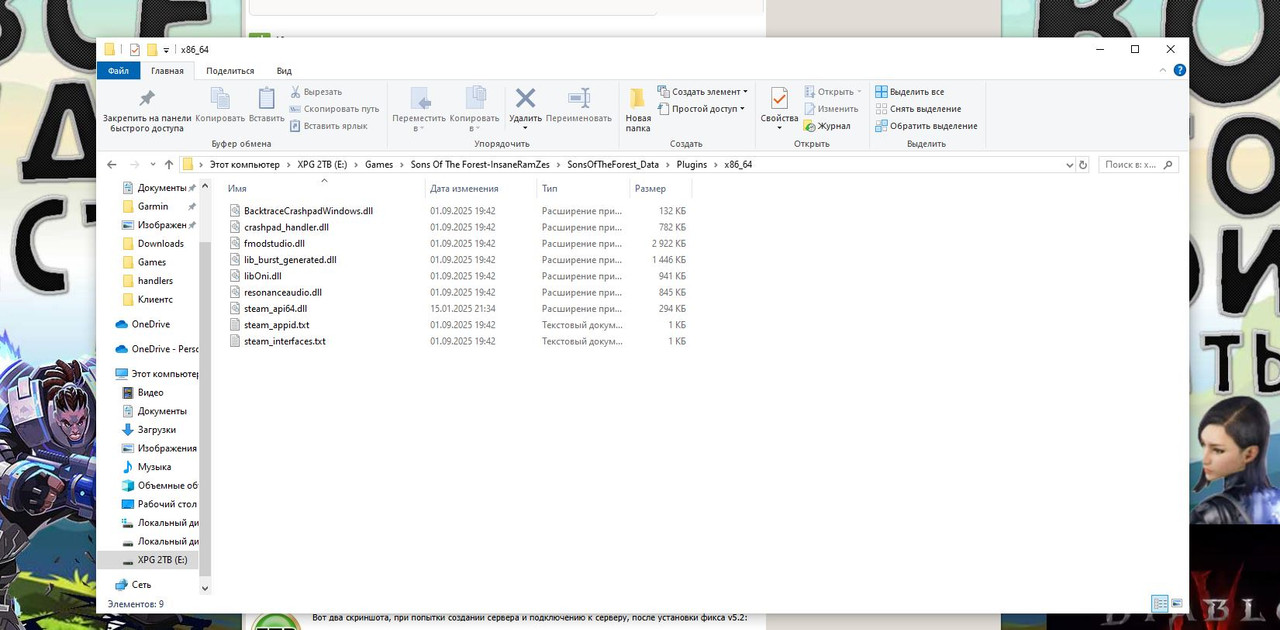
Task: Create a new folder with Новая папка
Action: click(x=638, y=109)
